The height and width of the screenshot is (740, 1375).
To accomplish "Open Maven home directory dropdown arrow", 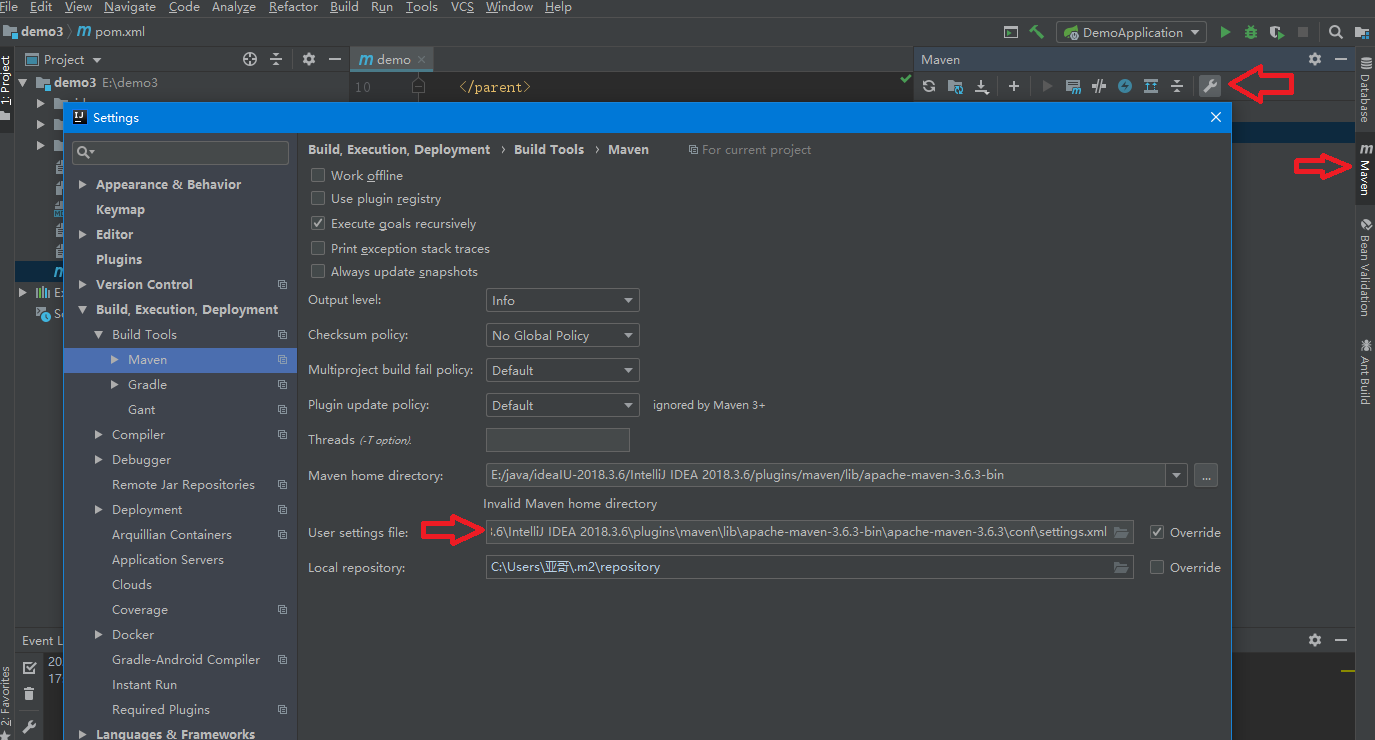I will 1177,475.
